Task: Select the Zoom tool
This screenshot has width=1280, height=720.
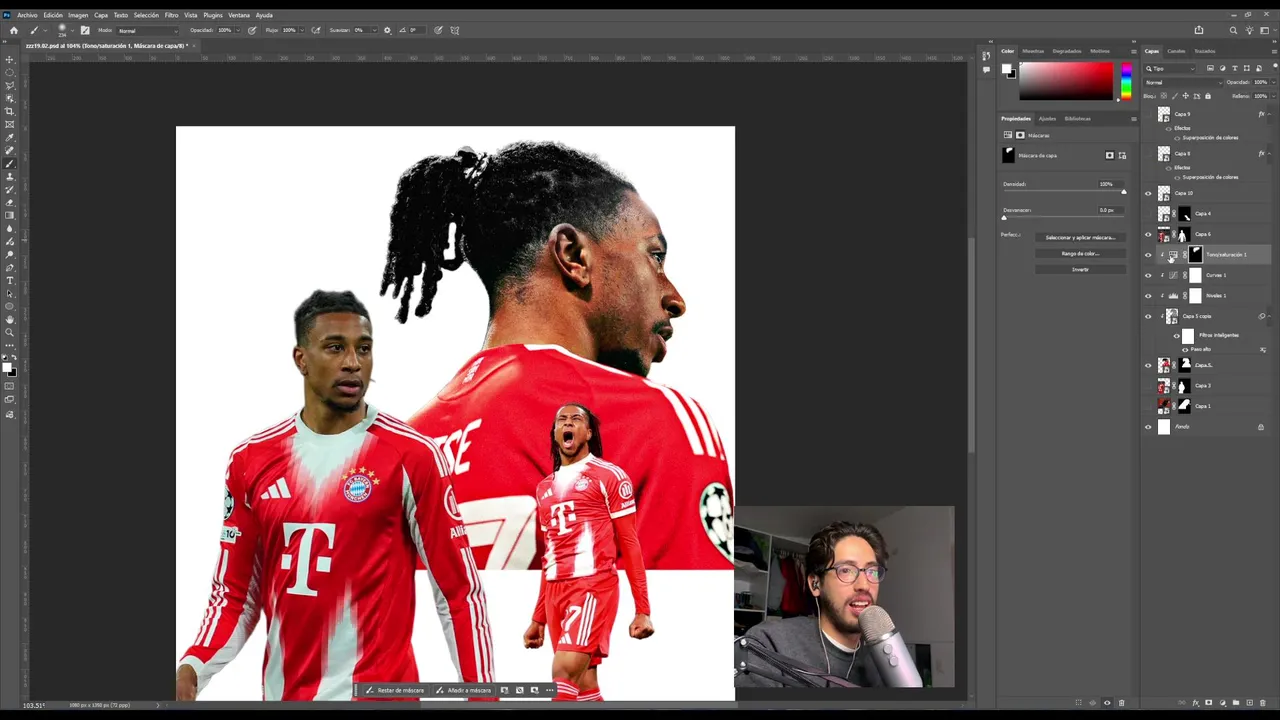Action: tap(10, 333)
